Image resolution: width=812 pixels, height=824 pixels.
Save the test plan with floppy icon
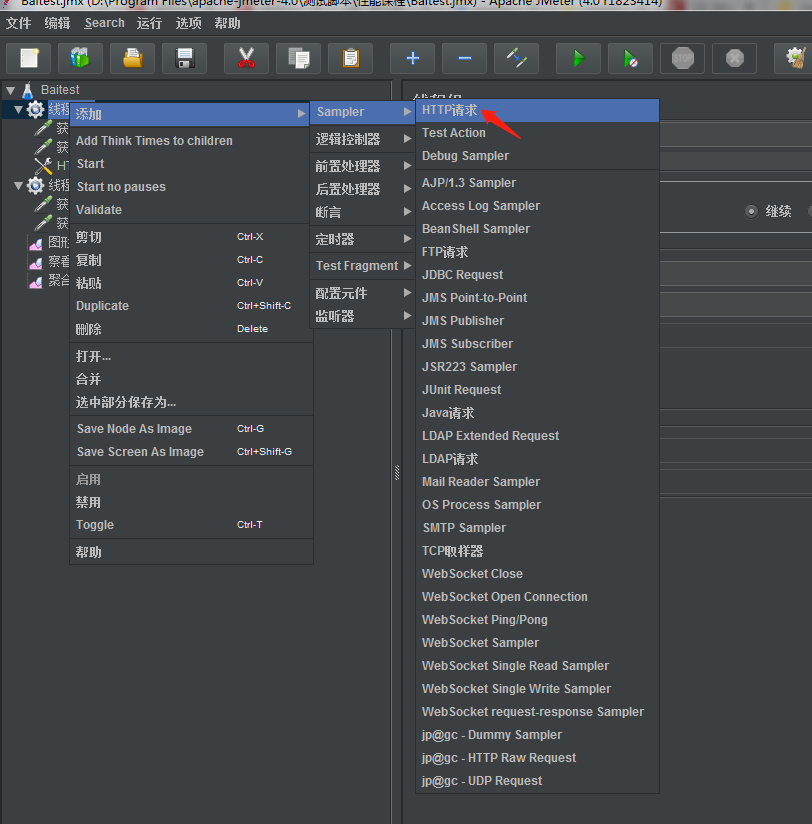[184, 58]
